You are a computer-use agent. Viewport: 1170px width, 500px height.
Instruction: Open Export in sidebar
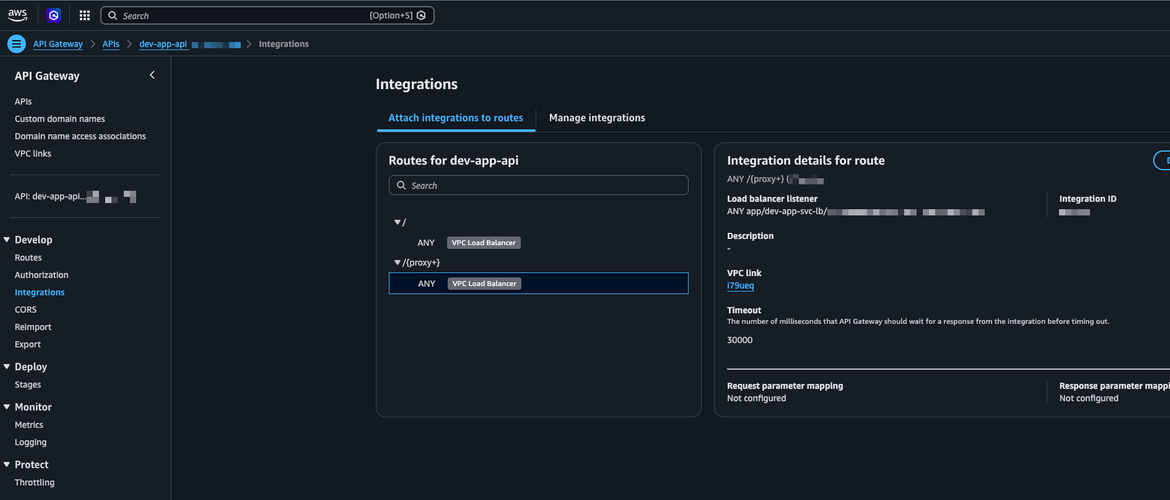click(28, 344)
